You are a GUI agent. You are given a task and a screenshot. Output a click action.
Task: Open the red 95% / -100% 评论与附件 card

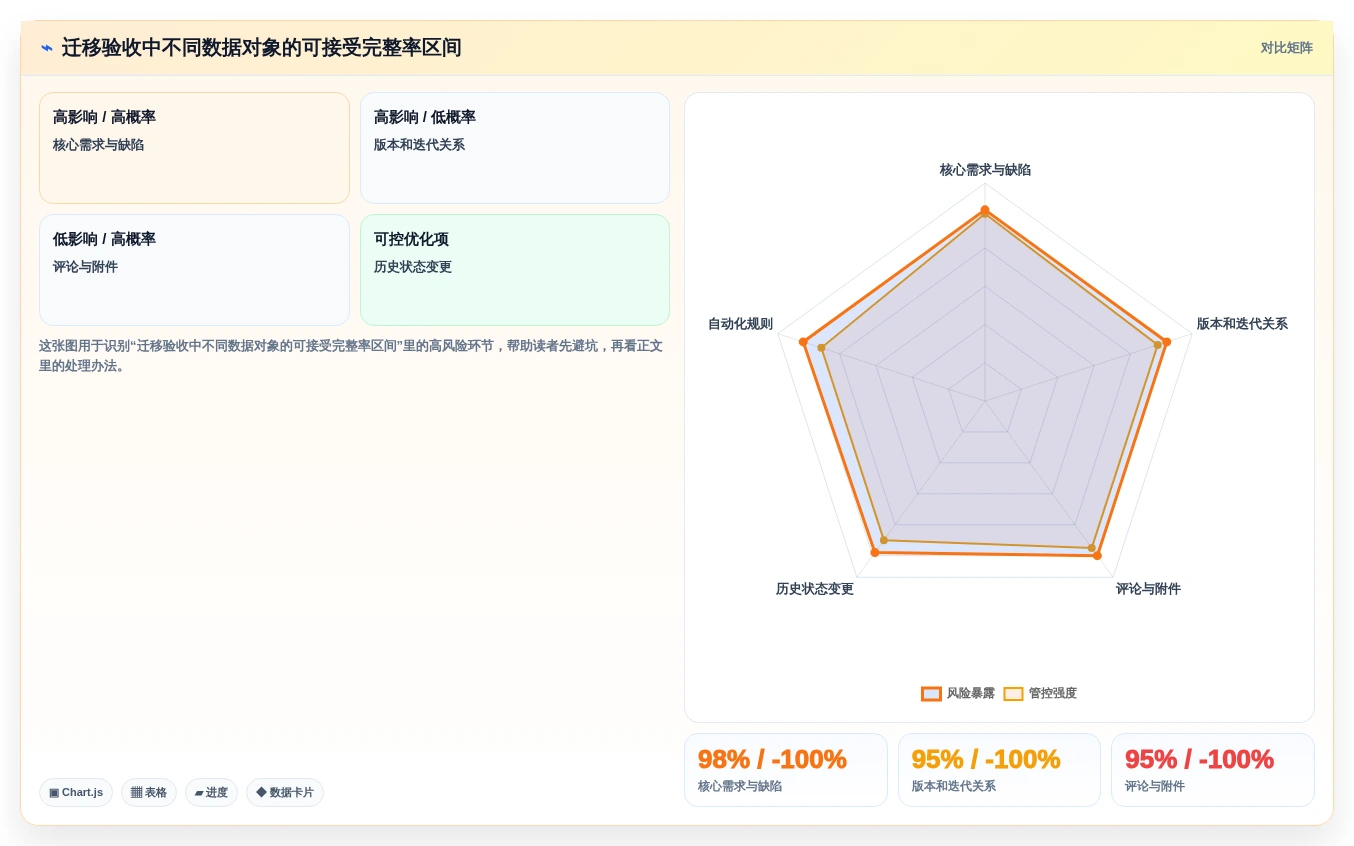[x=1212, y=770]
